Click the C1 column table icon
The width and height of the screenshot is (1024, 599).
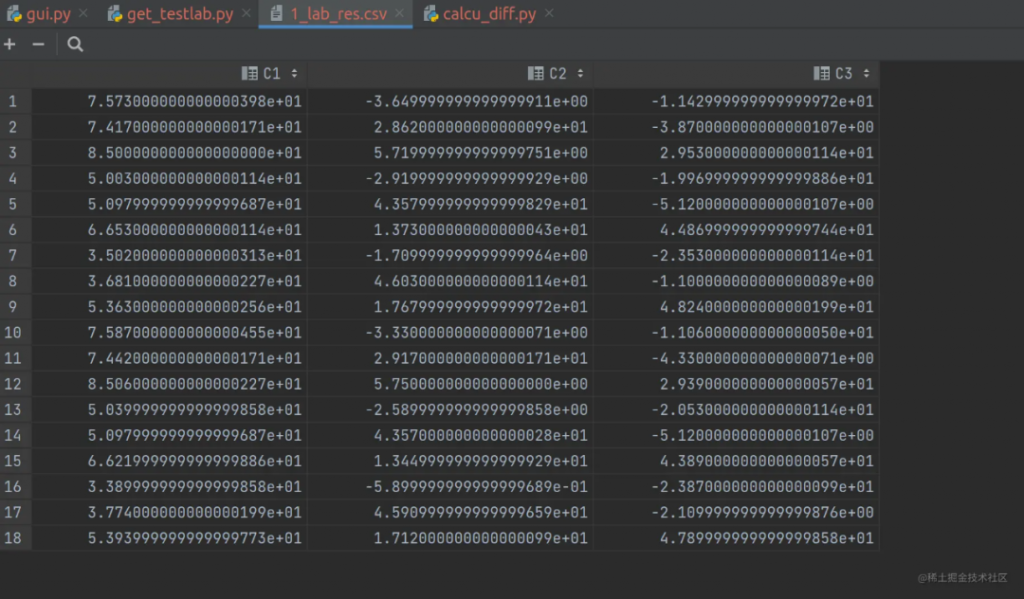tap(249, 73)
